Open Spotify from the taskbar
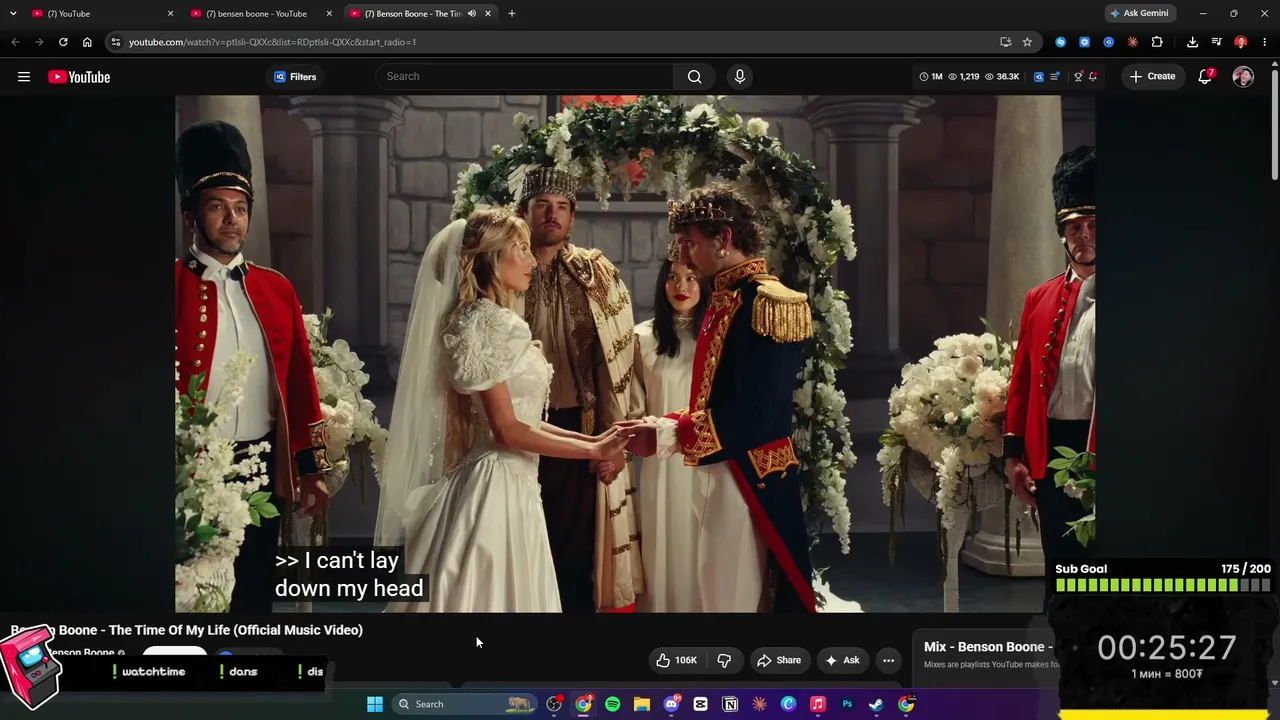 click(613, 704)
